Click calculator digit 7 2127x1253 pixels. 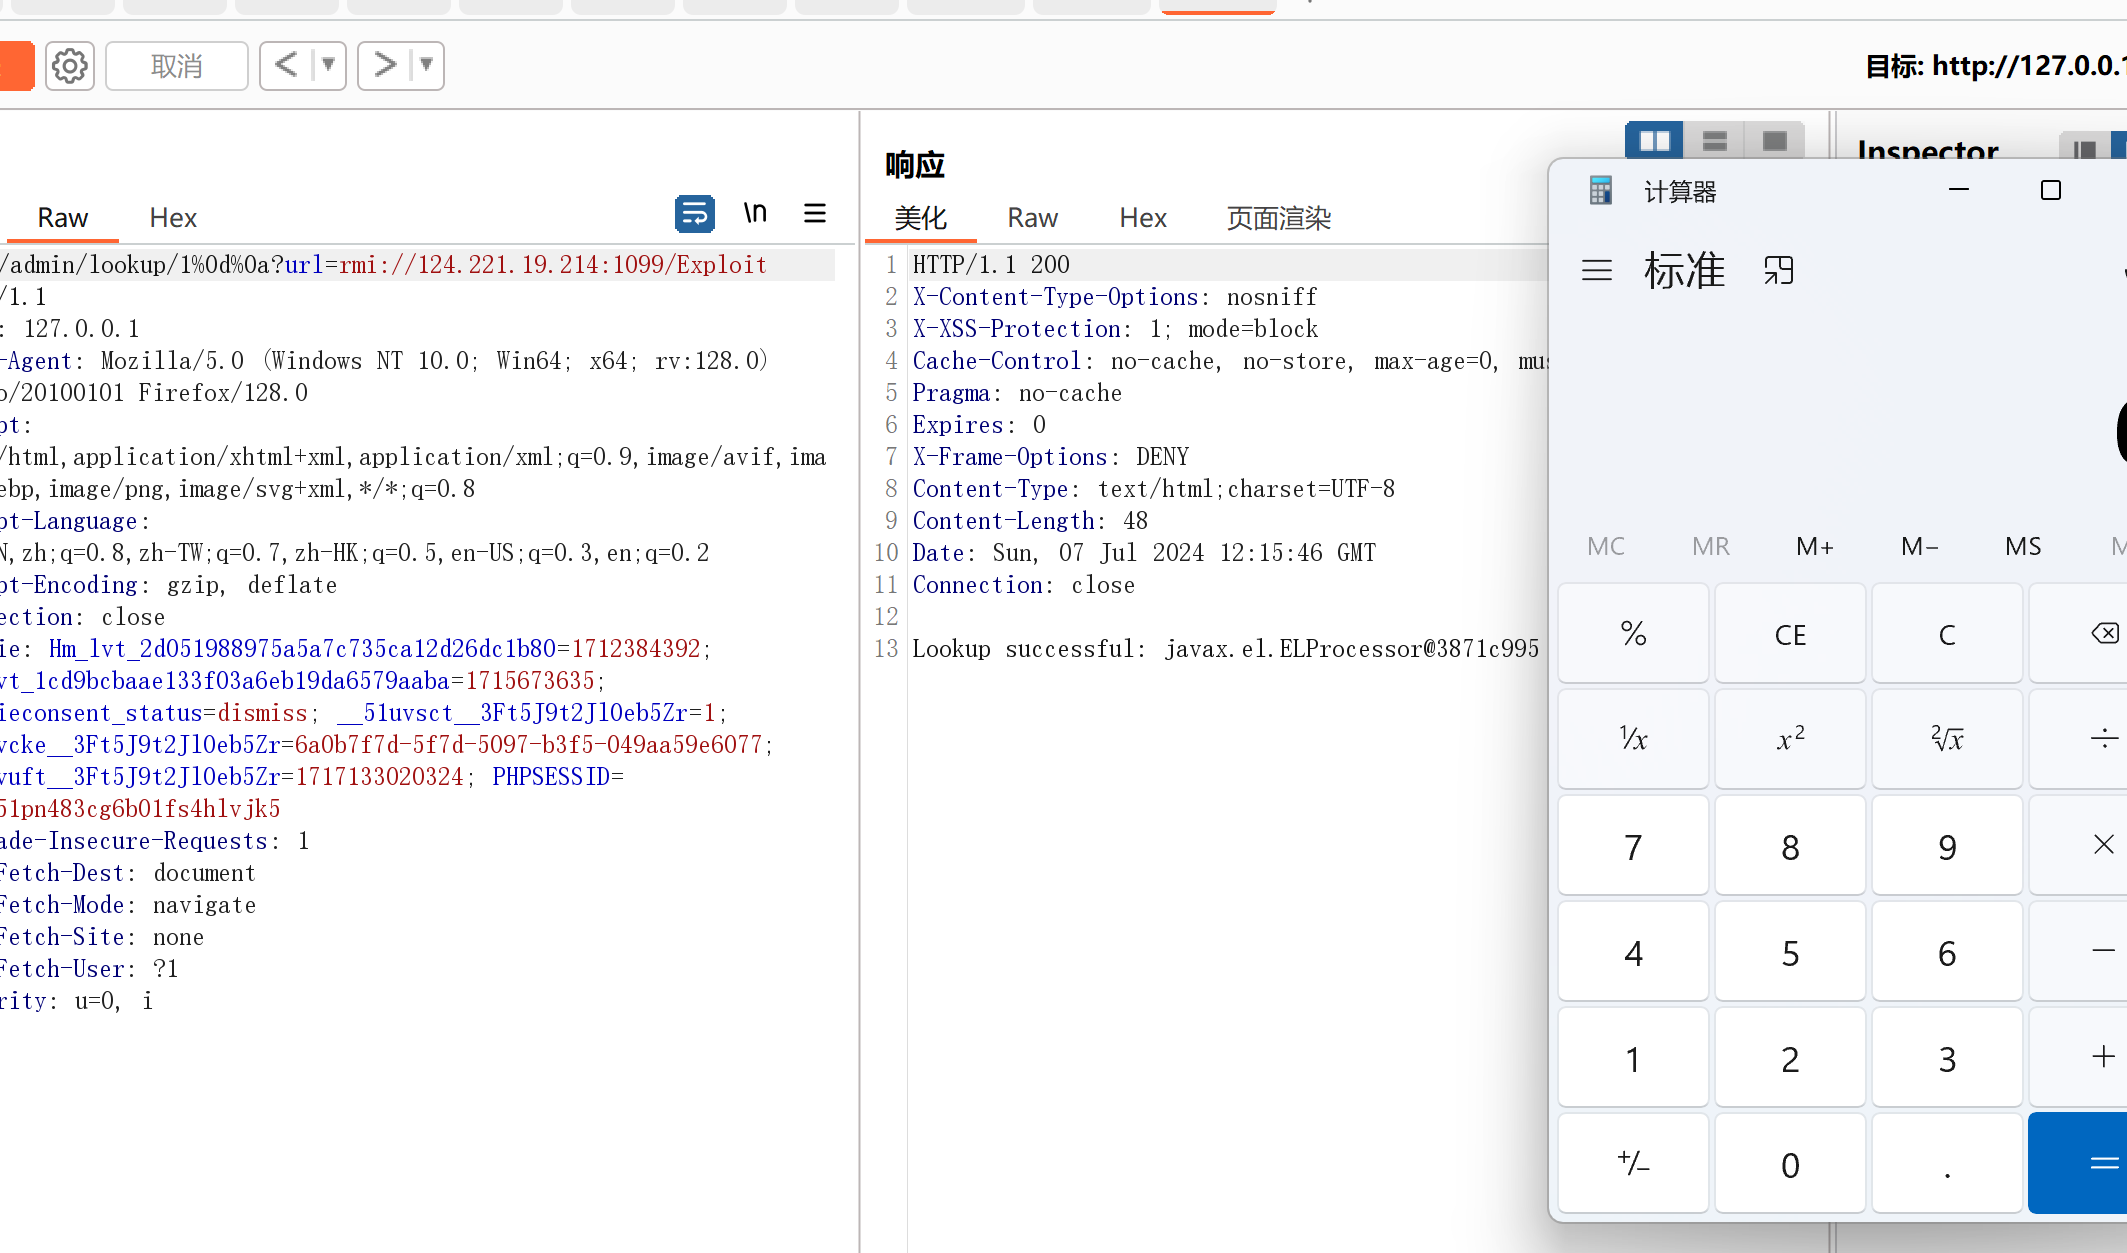[x=1633, y=846]
